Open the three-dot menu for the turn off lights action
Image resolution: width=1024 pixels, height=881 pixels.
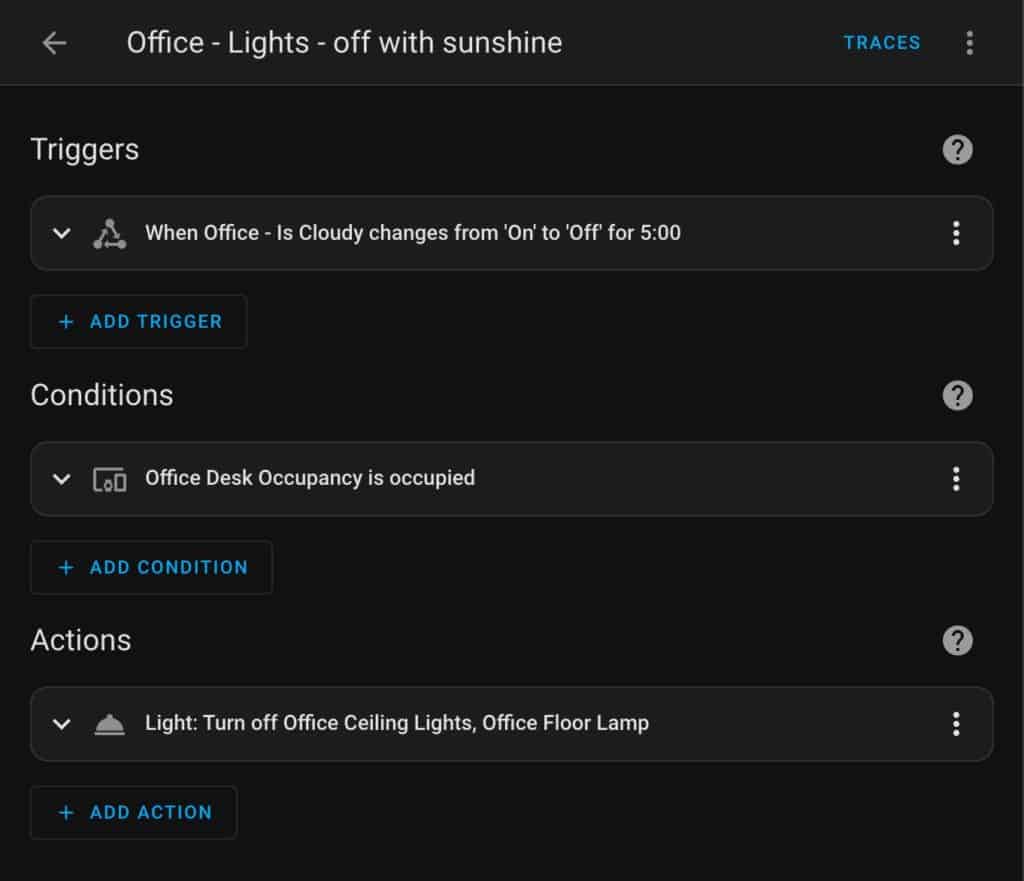click(x=956, y=724)
